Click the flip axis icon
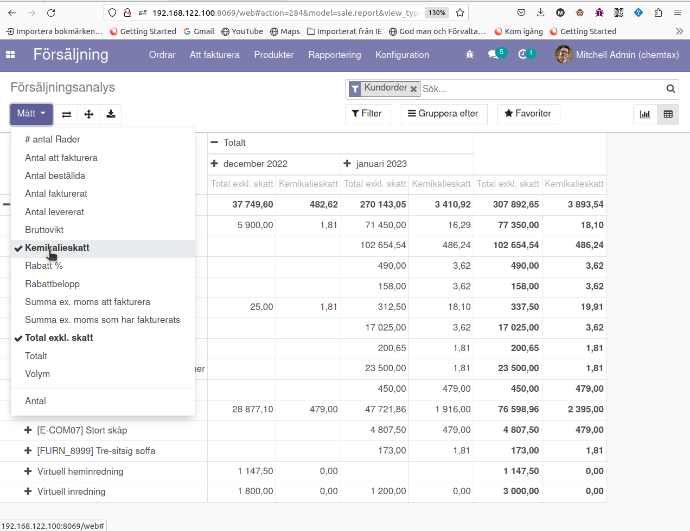The width and height of the screenshot is (690, 531). (67, 114)
